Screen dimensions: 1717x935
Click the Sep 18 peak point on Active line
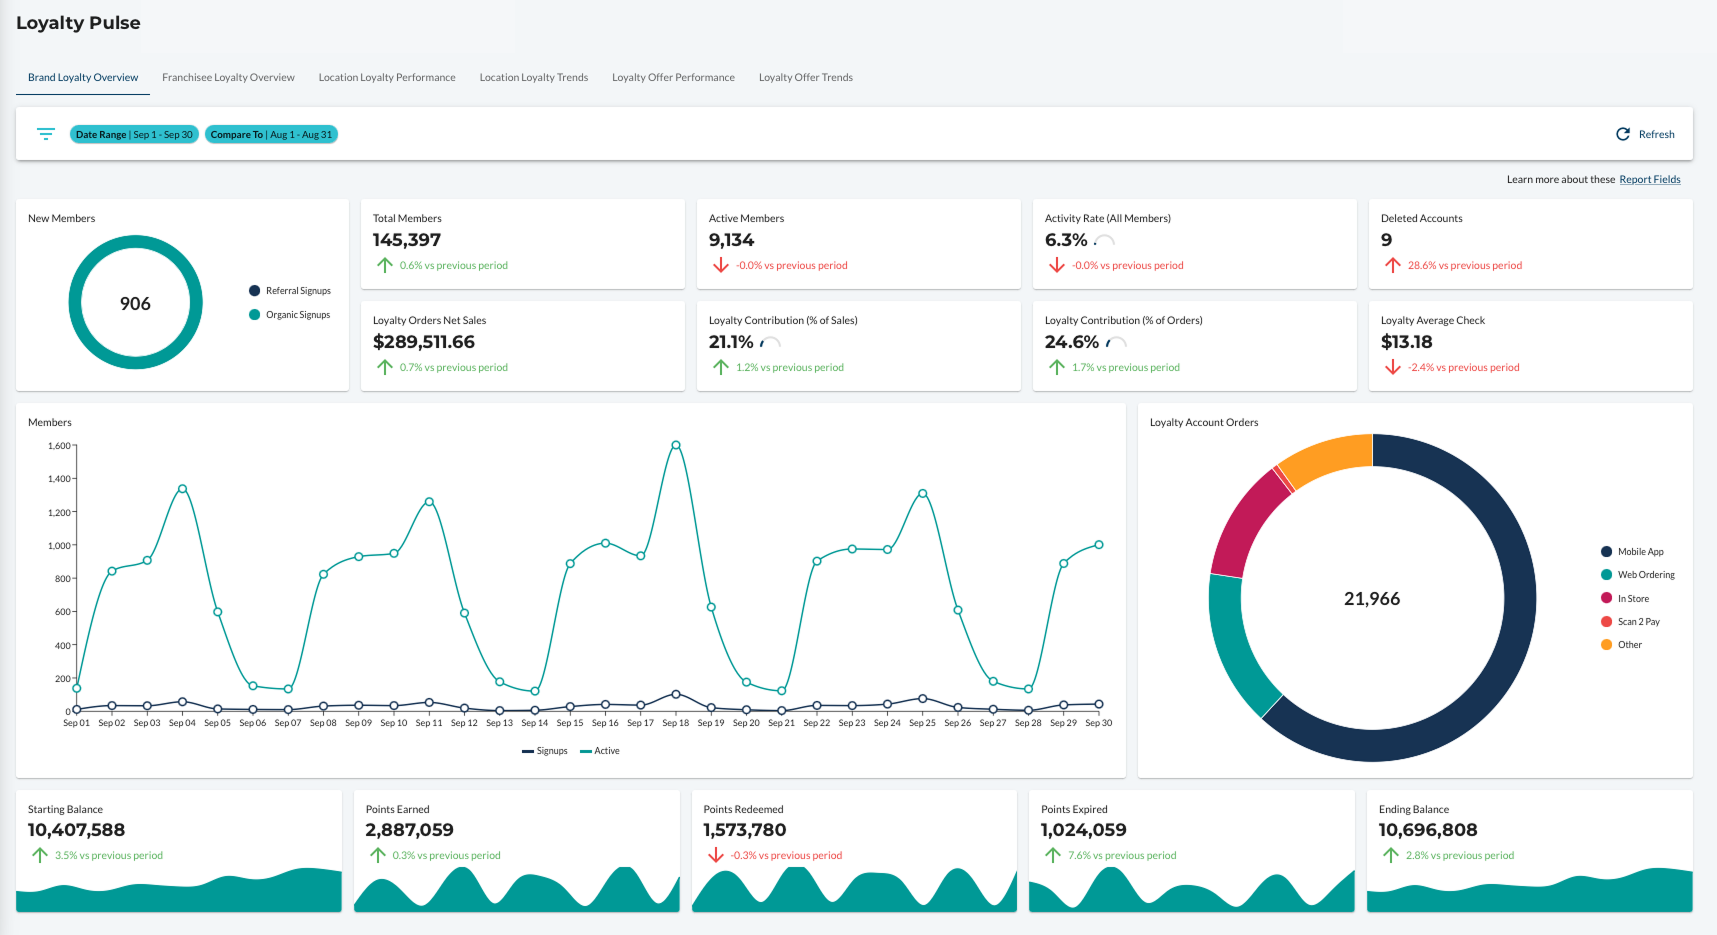pos(676,445)
